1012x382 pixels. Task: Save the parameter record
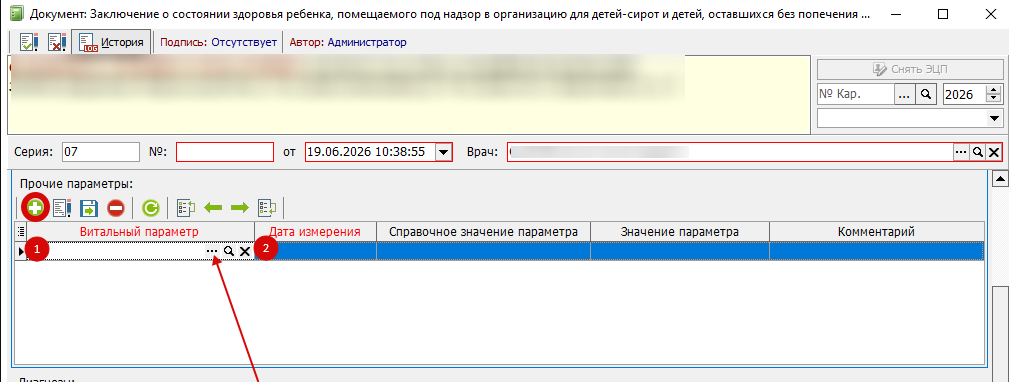(x=89, y=208)
